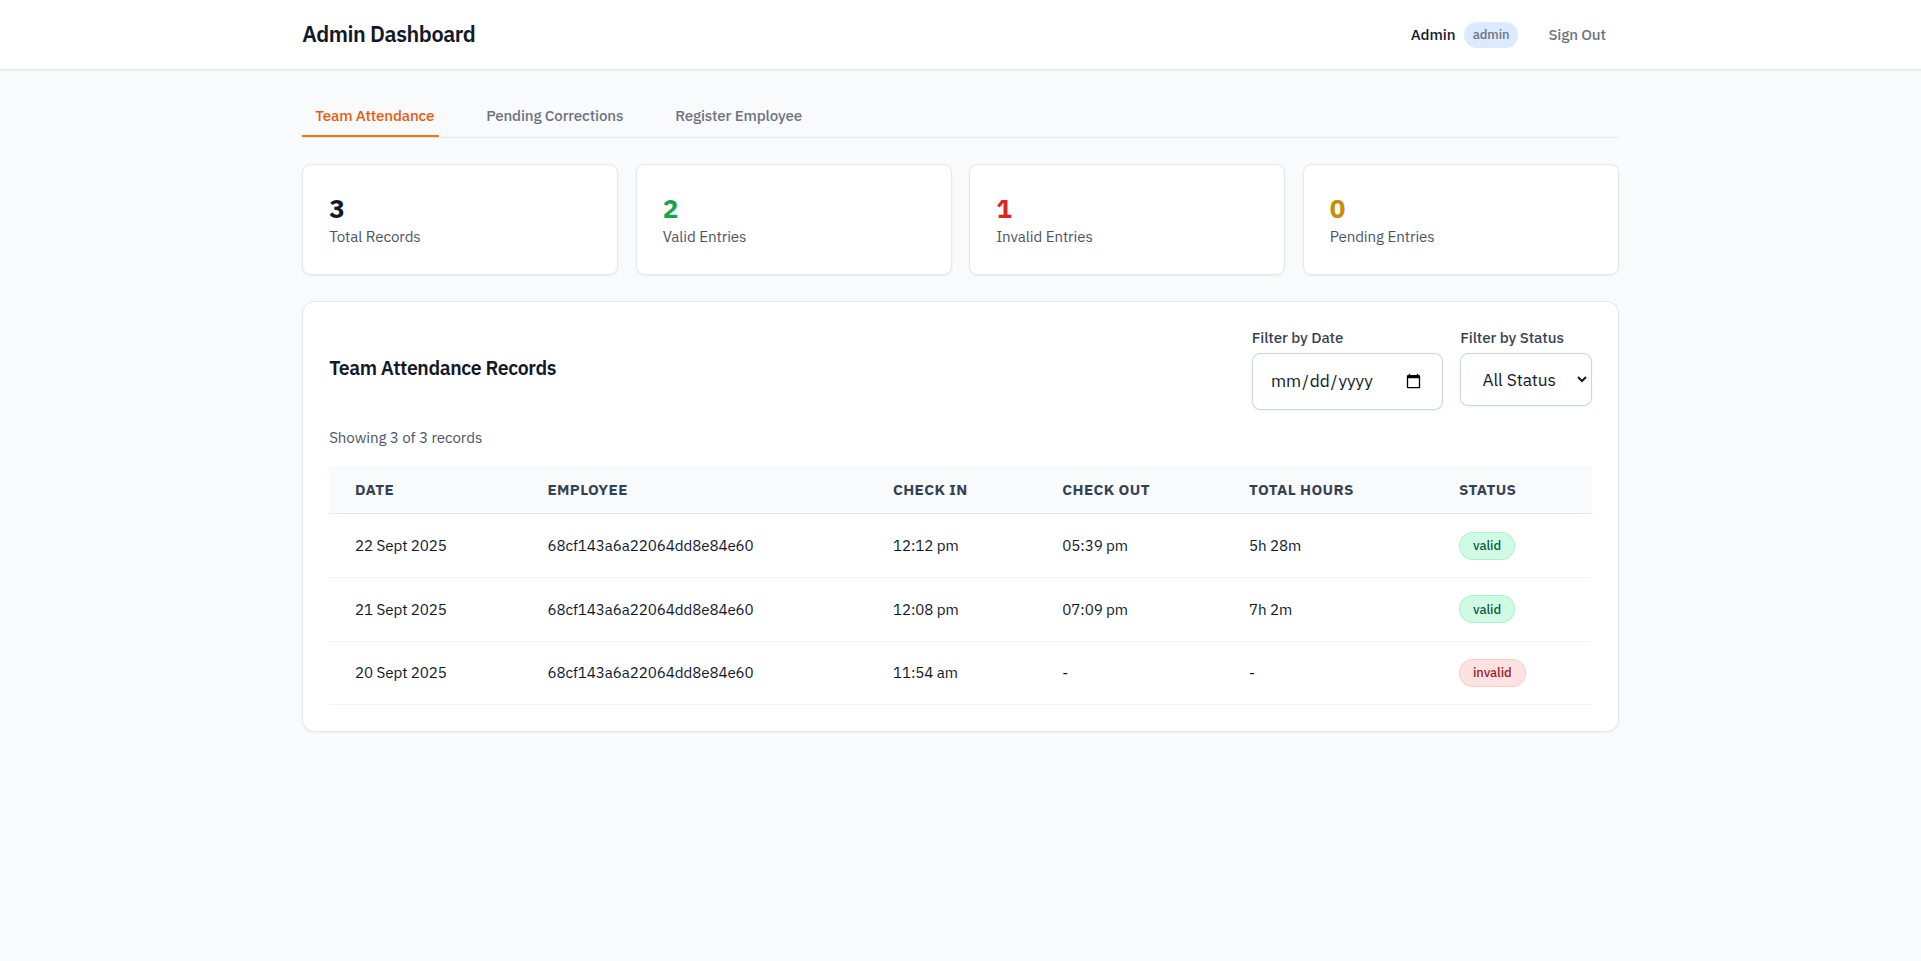Image resolution: width=1921 pixels, height=961 pixels.
Task: Click the invalid badge on 20 Sept row
Action: (1492, 672)
